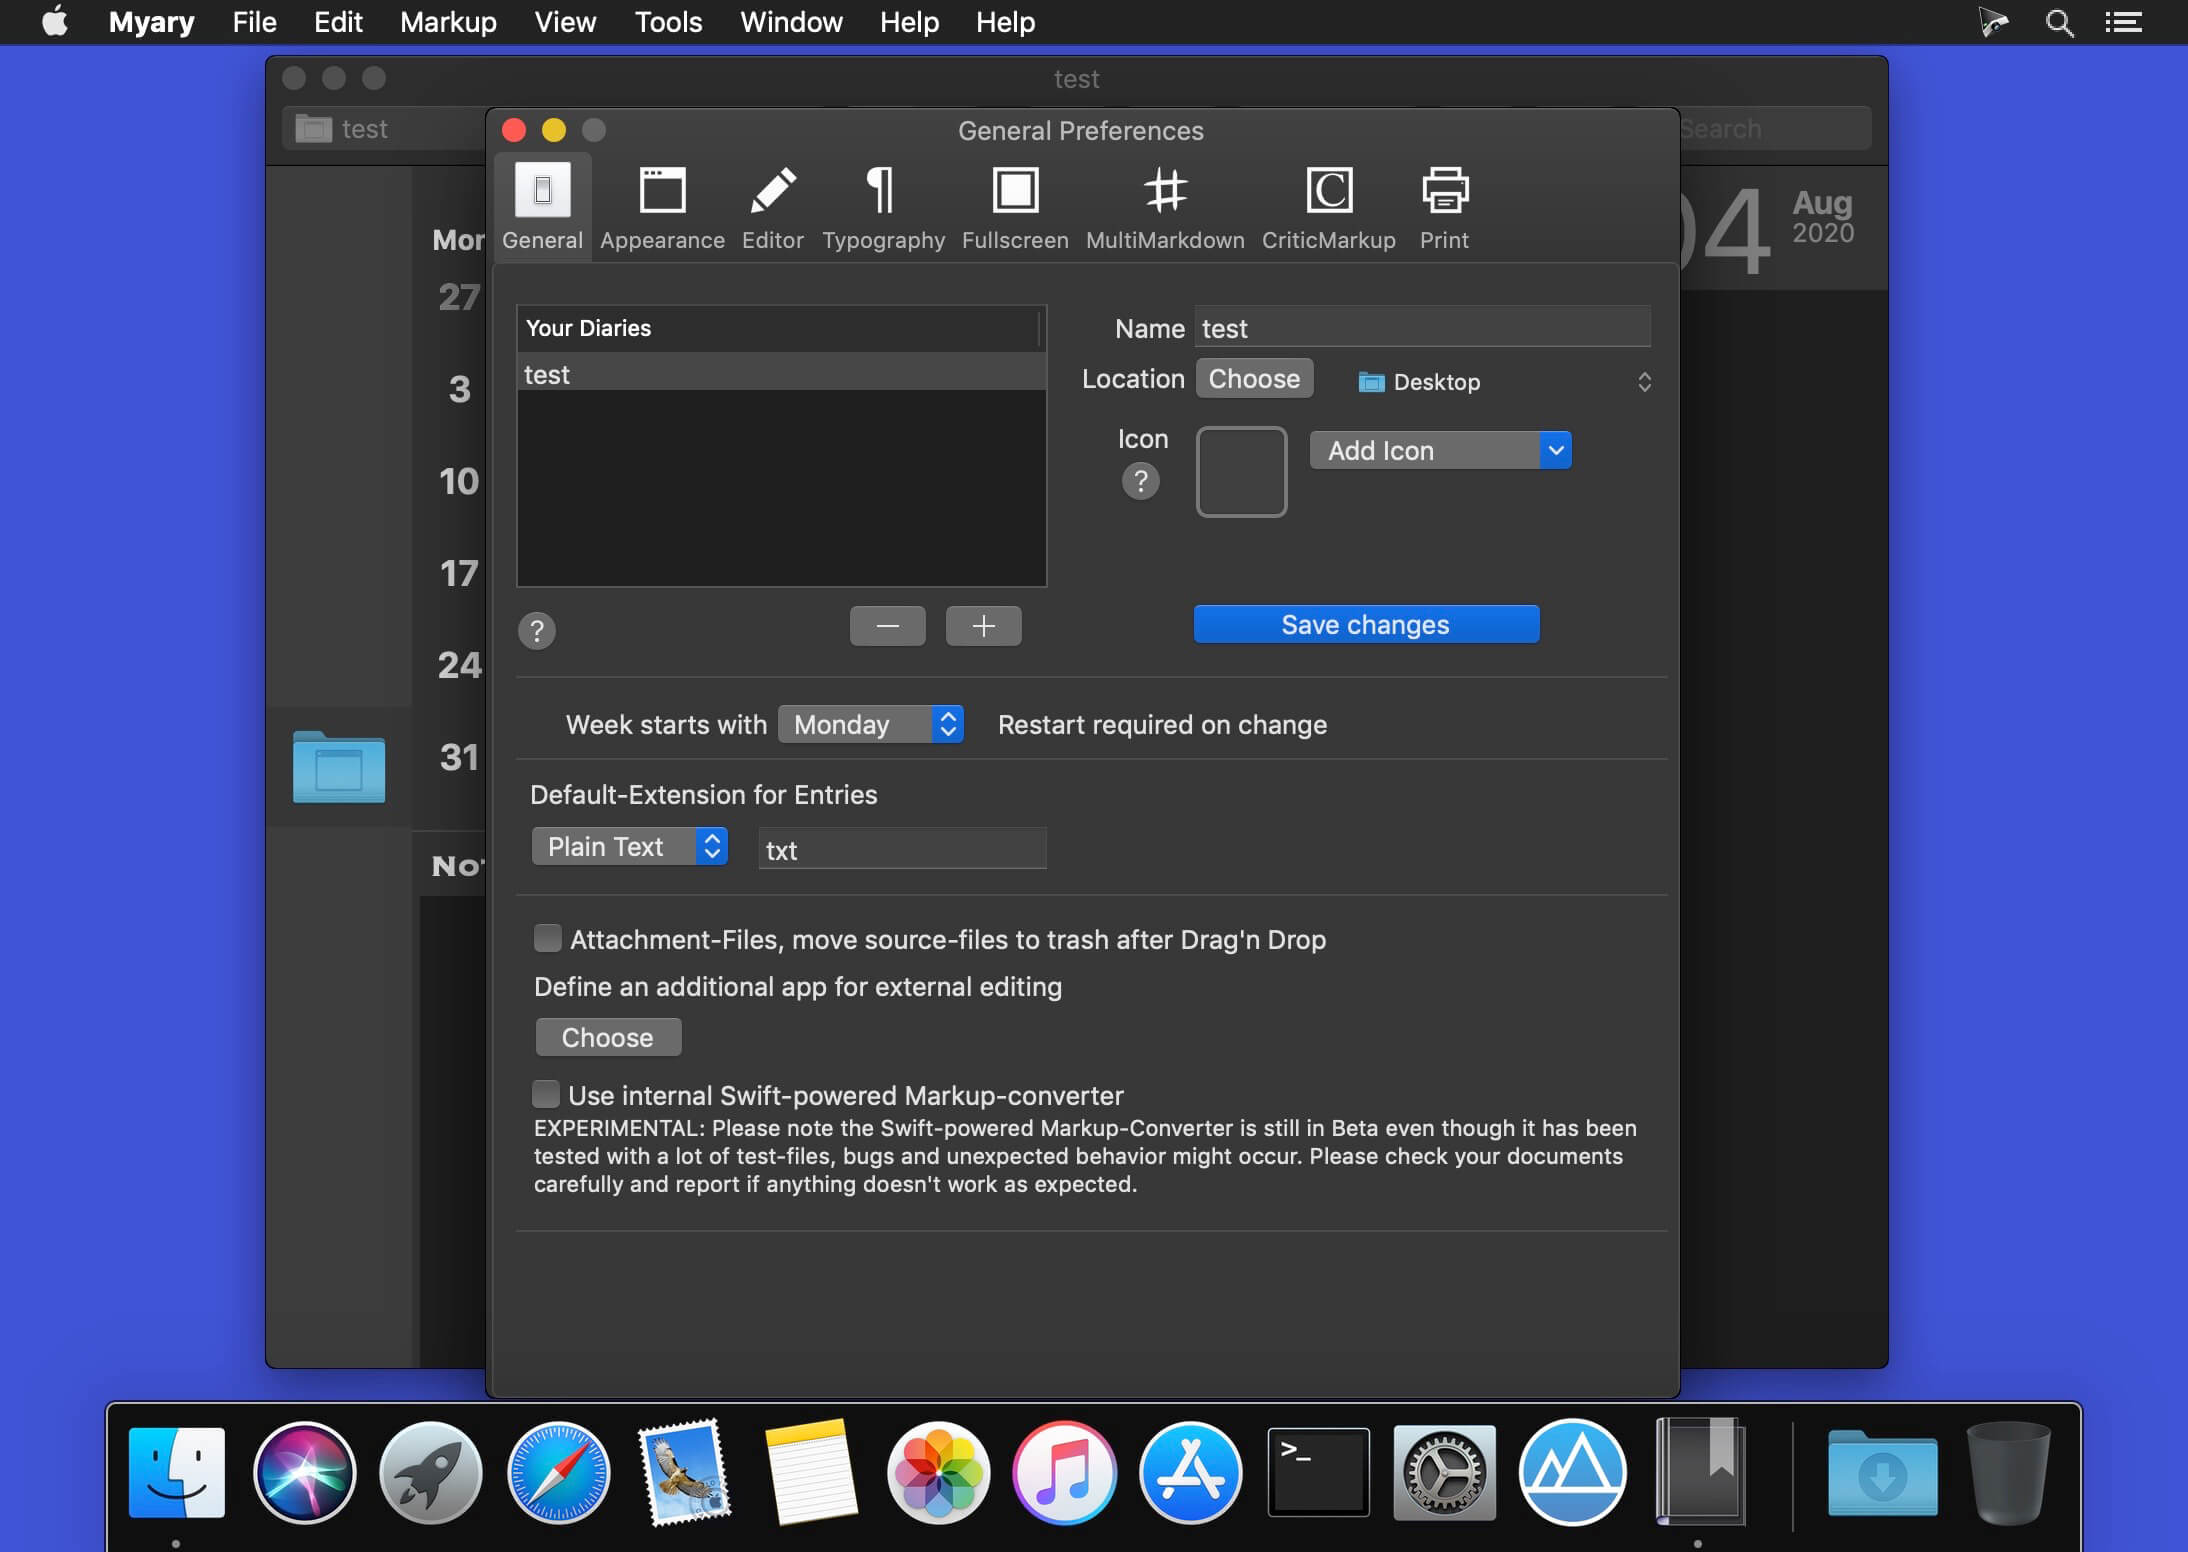Open the Edit menu
Image resolution: width=2188 pixels, height=1552 pixels.
pos(338,22)
